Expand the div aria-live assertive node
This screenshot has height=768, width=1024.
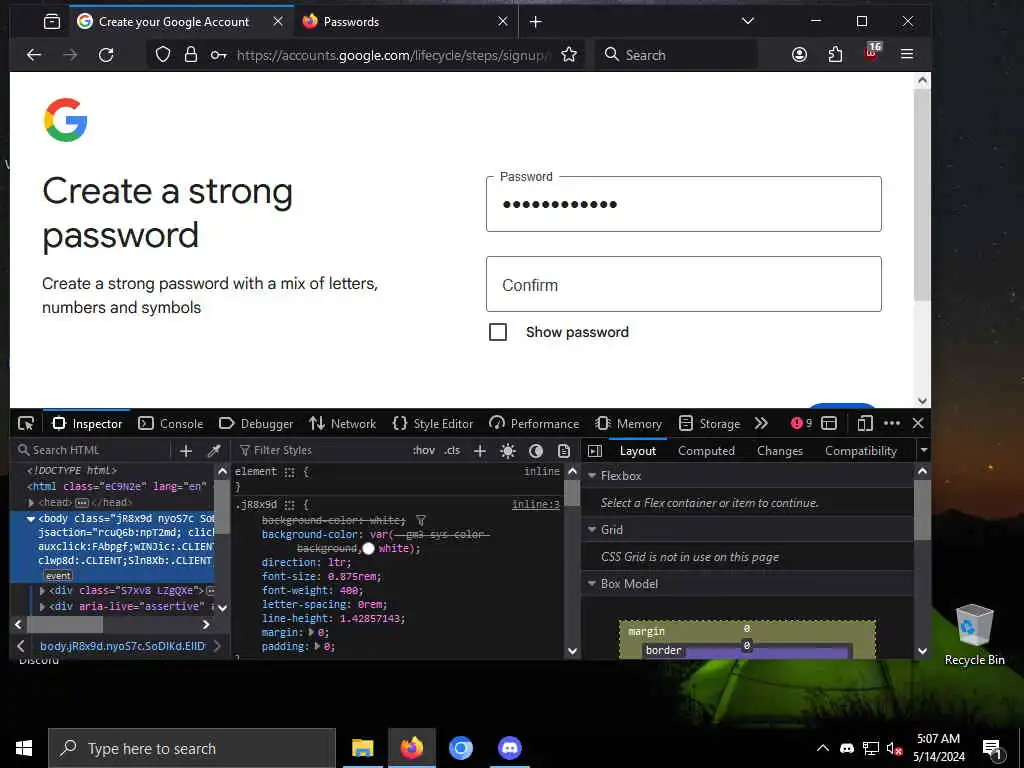42,606
